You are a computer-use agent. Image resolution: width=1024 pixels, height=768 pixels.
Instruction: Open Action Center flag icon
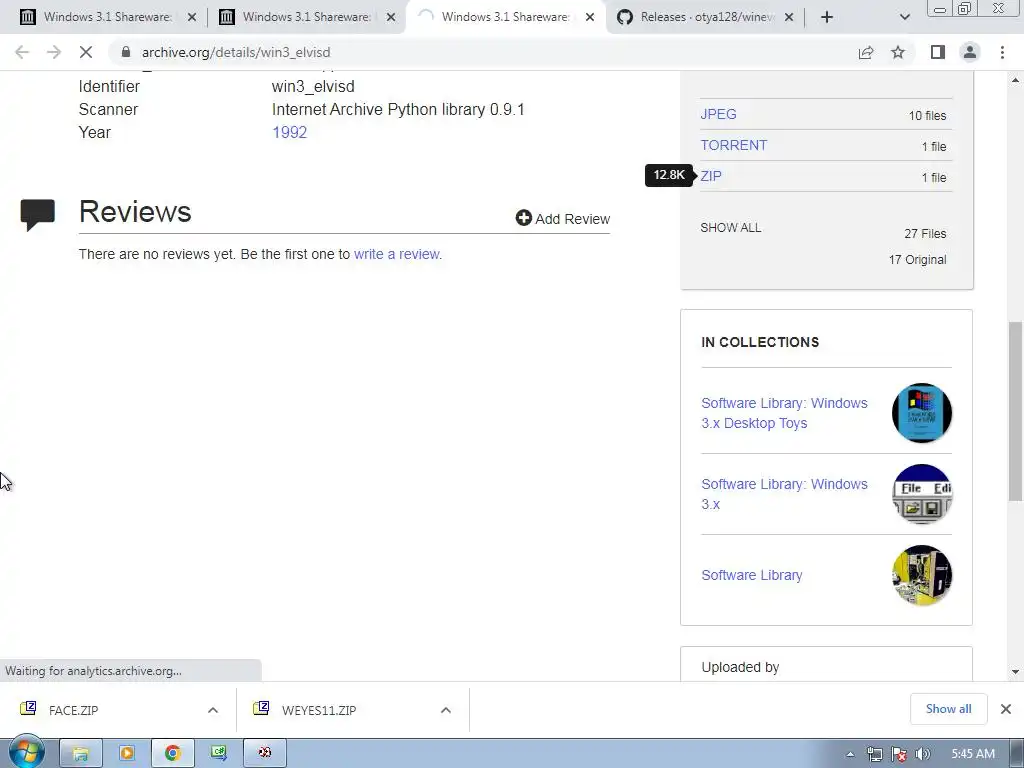899,754
